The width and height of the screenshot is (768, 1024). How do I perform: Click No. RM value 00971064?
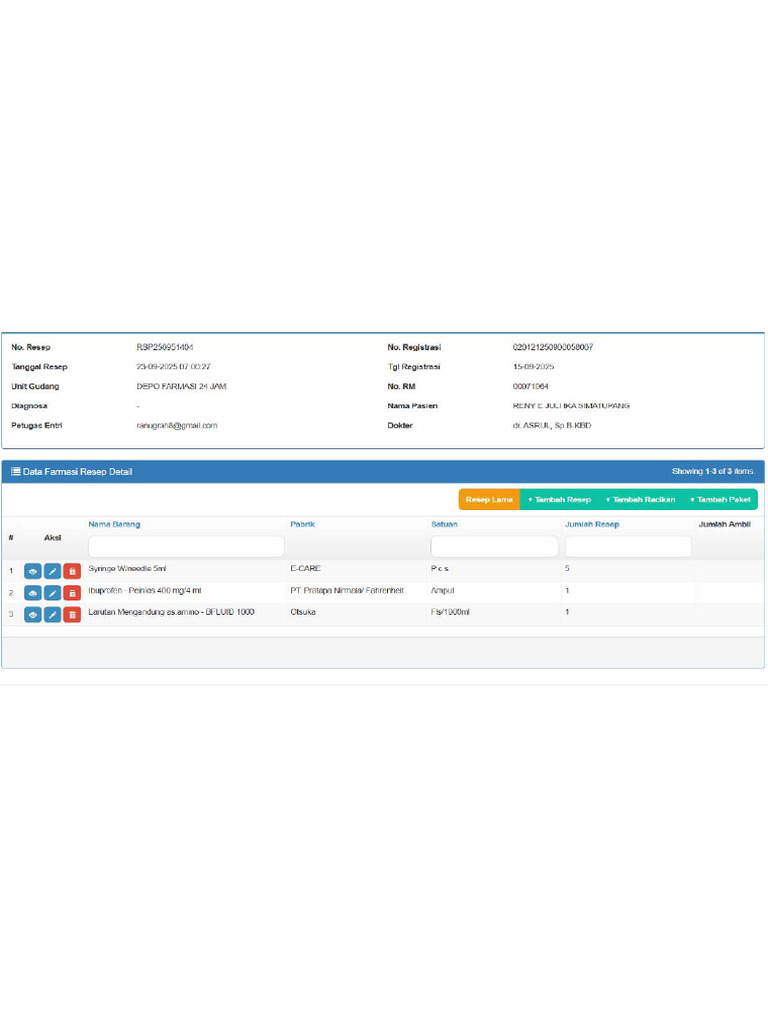[x=530, y=387]
